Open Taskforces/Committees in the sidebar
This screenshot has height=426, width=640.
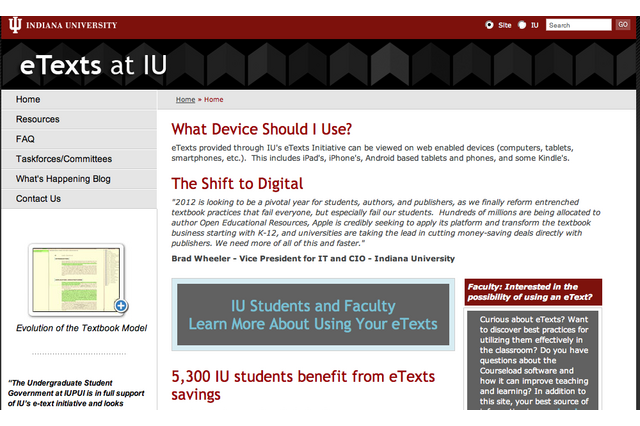(x=64, y=159)
